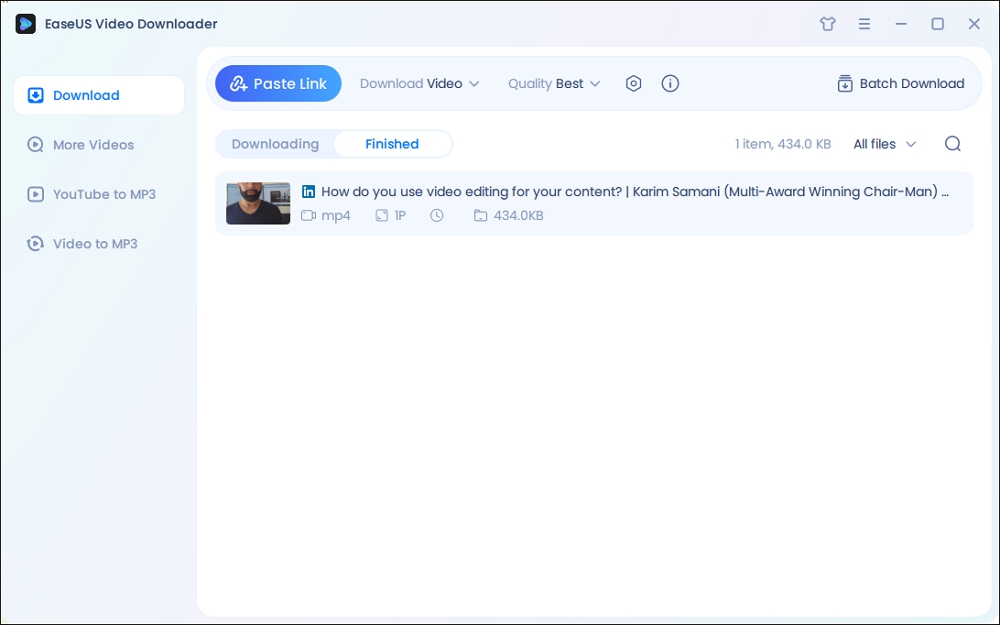The image size is (1000, 625).
Task: Click the EaseUS Video Downloader logo icon
Action: coord(26,24)
